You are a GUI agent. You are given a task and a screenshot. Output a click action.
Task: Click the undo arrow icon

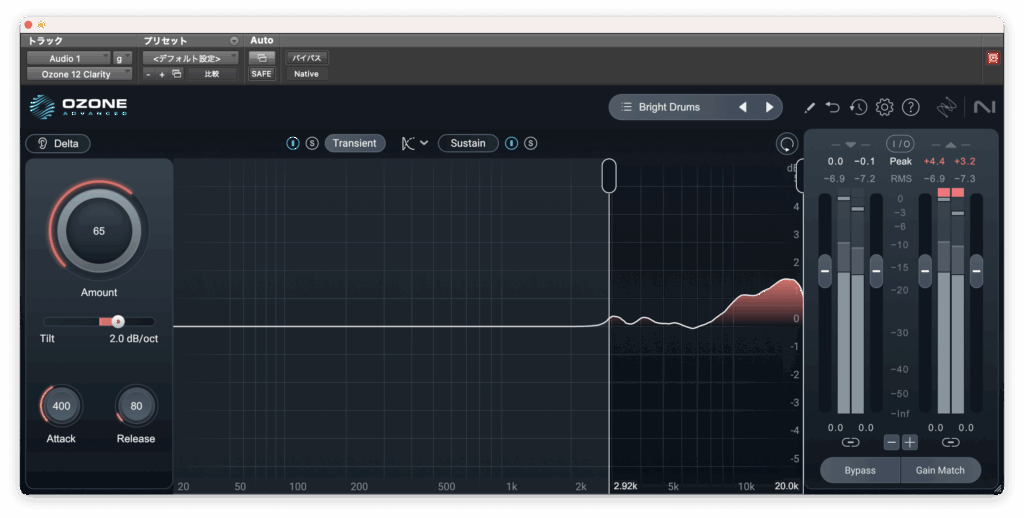tap(833, 107)
